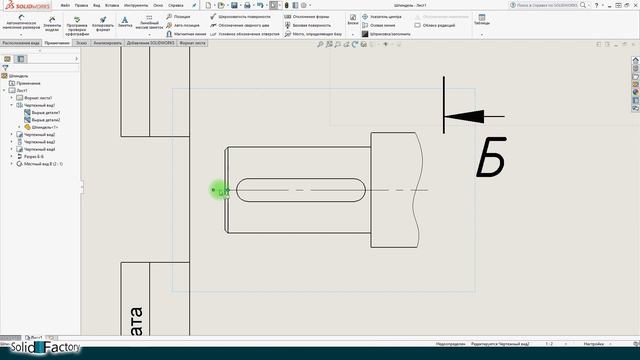Open the Файл menu
Image resolution: width=640 pixels, height=360 pixels.
(65, 5)
